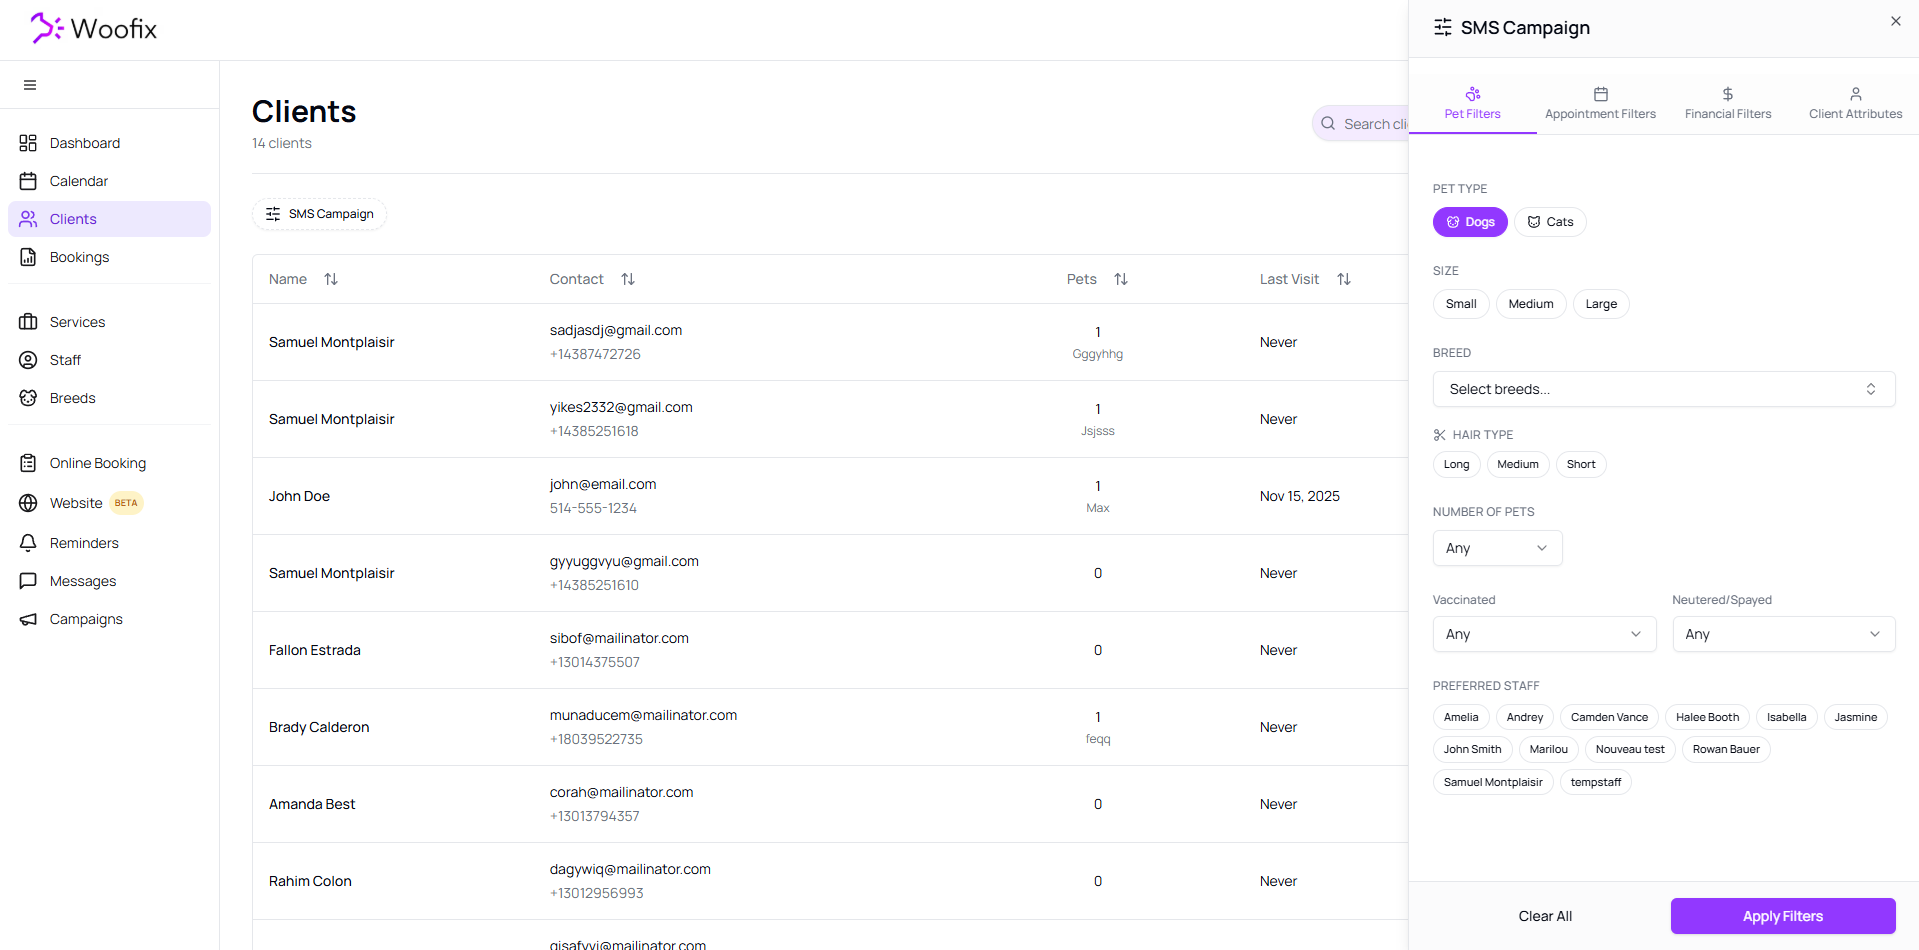This screenshot has height=950, width=1919.
Task: Click the Name column sort arrows icon
Action: 331,279
